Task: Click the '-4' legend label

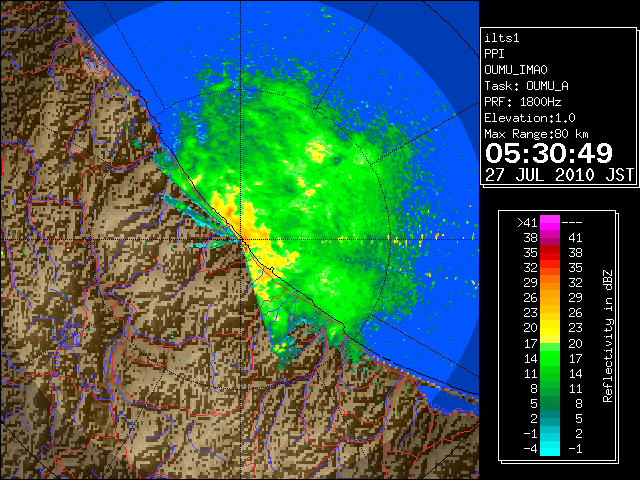Action: pyautogui.click(x=530, y=449)
